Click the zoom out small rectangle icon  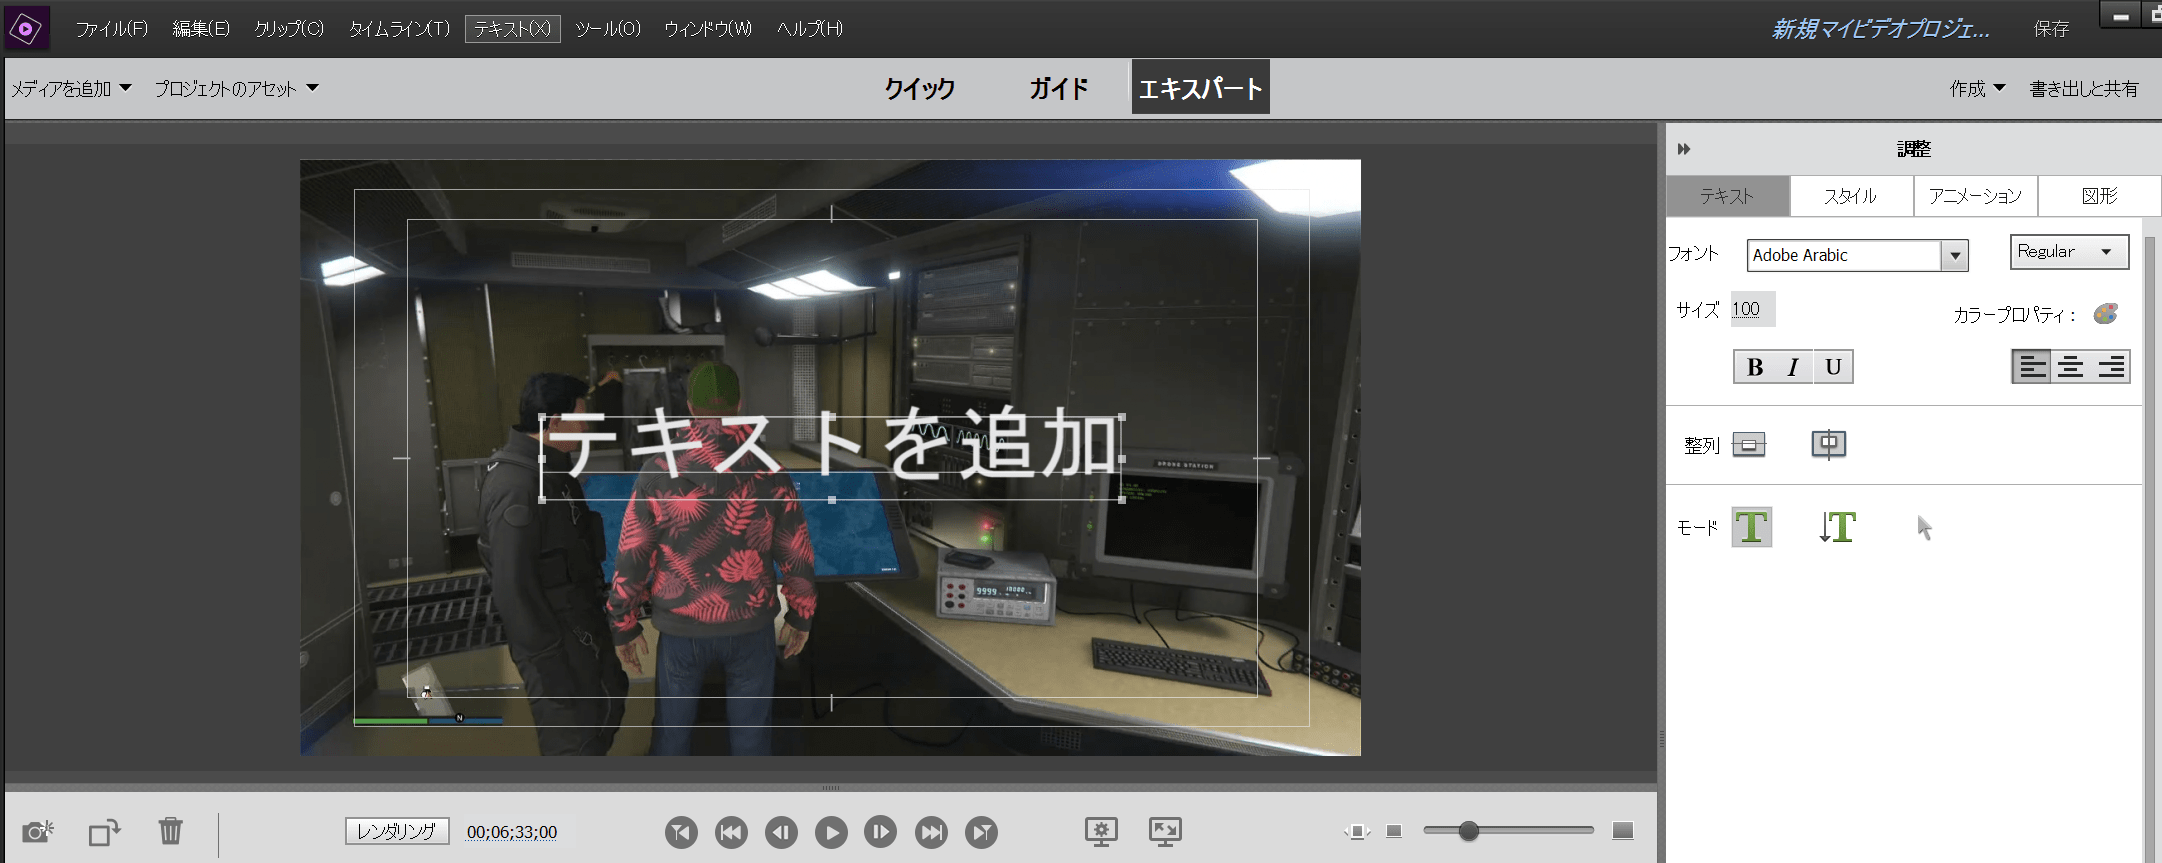pyautogui.click(x=1394, y=831)
